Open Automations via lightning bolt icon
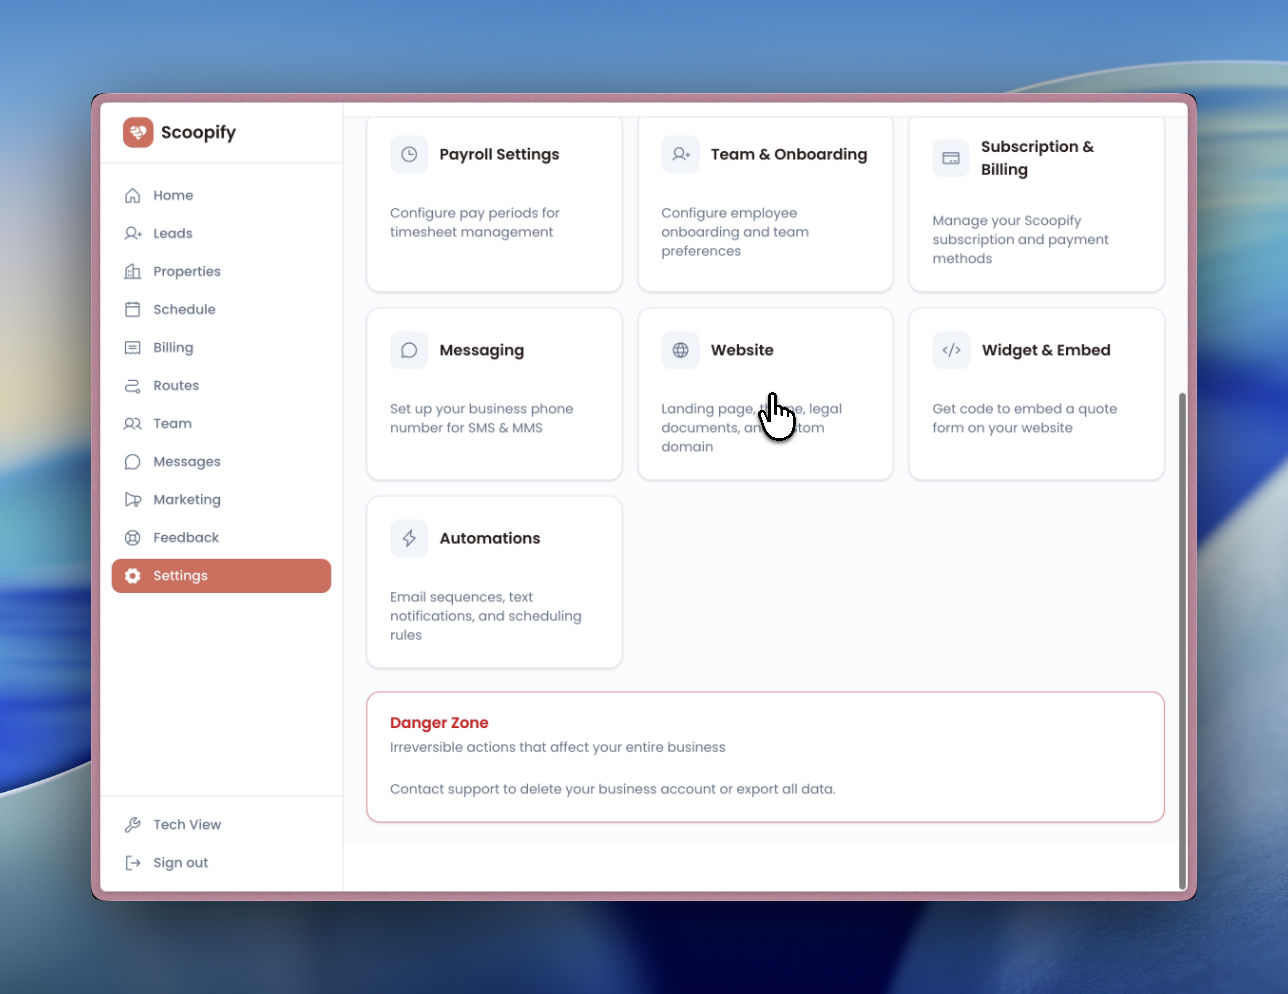1288x994 pixels. 409,538
